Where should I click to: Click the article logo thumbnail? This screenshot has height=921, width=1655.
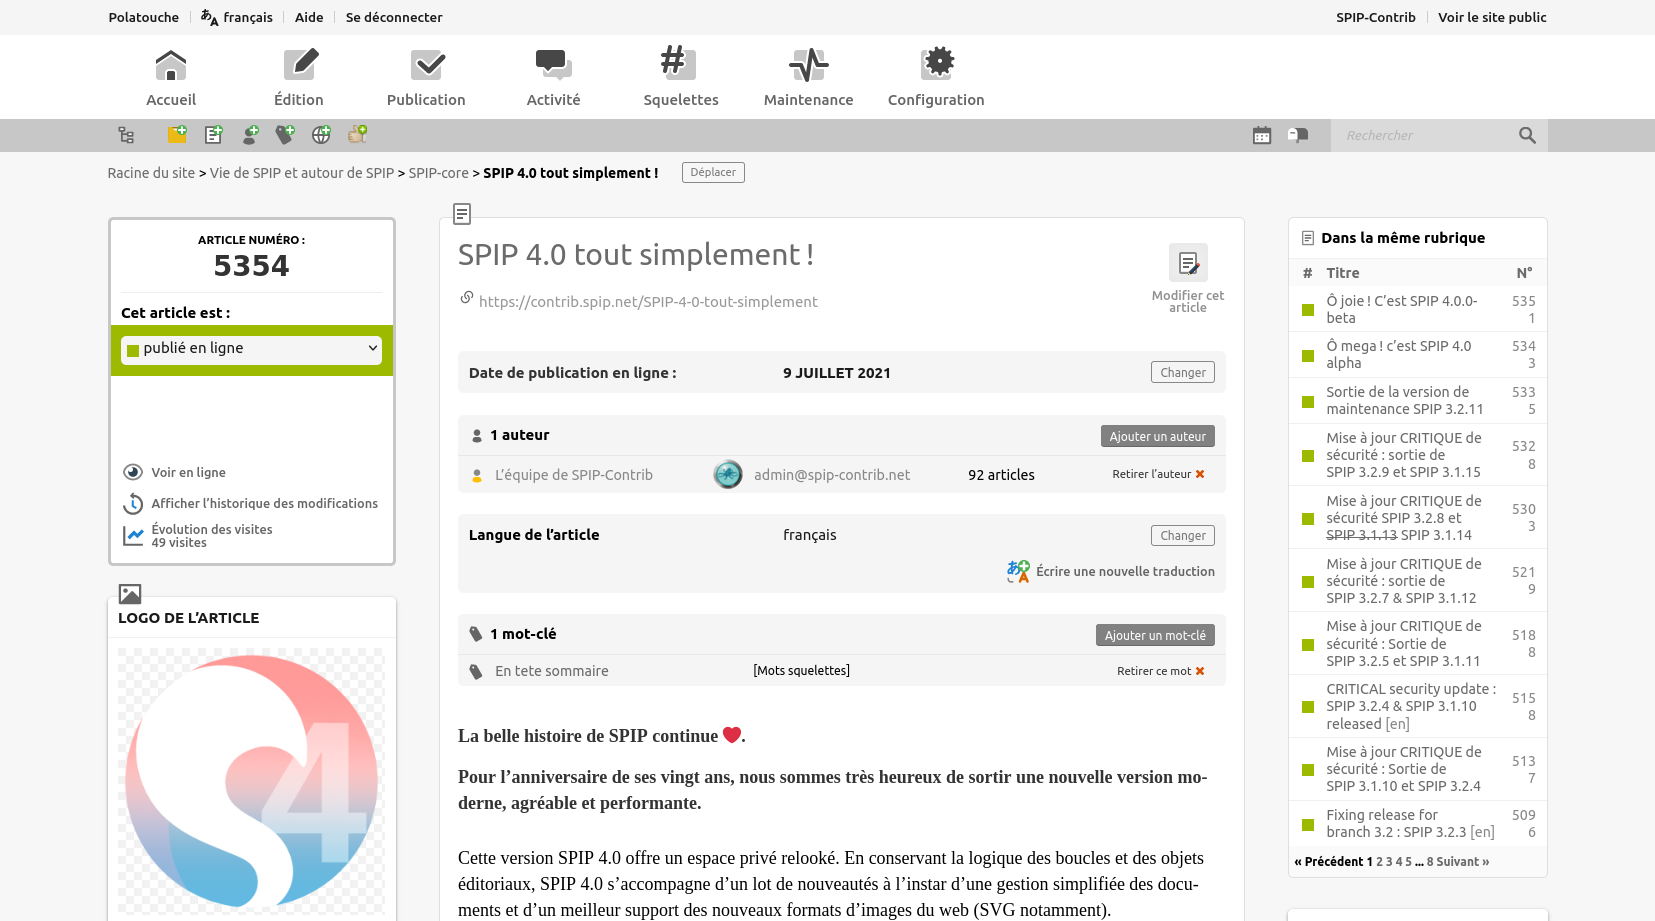coord(251,780)
